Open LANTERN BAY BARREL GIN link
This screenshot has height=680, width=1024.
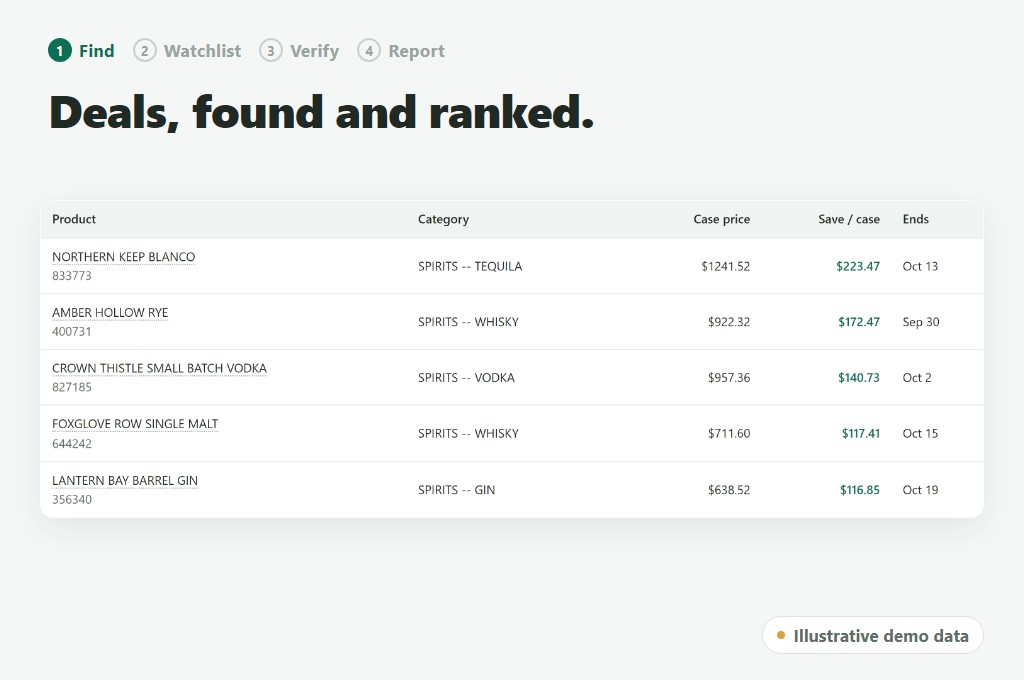click(x=125, y=480)
